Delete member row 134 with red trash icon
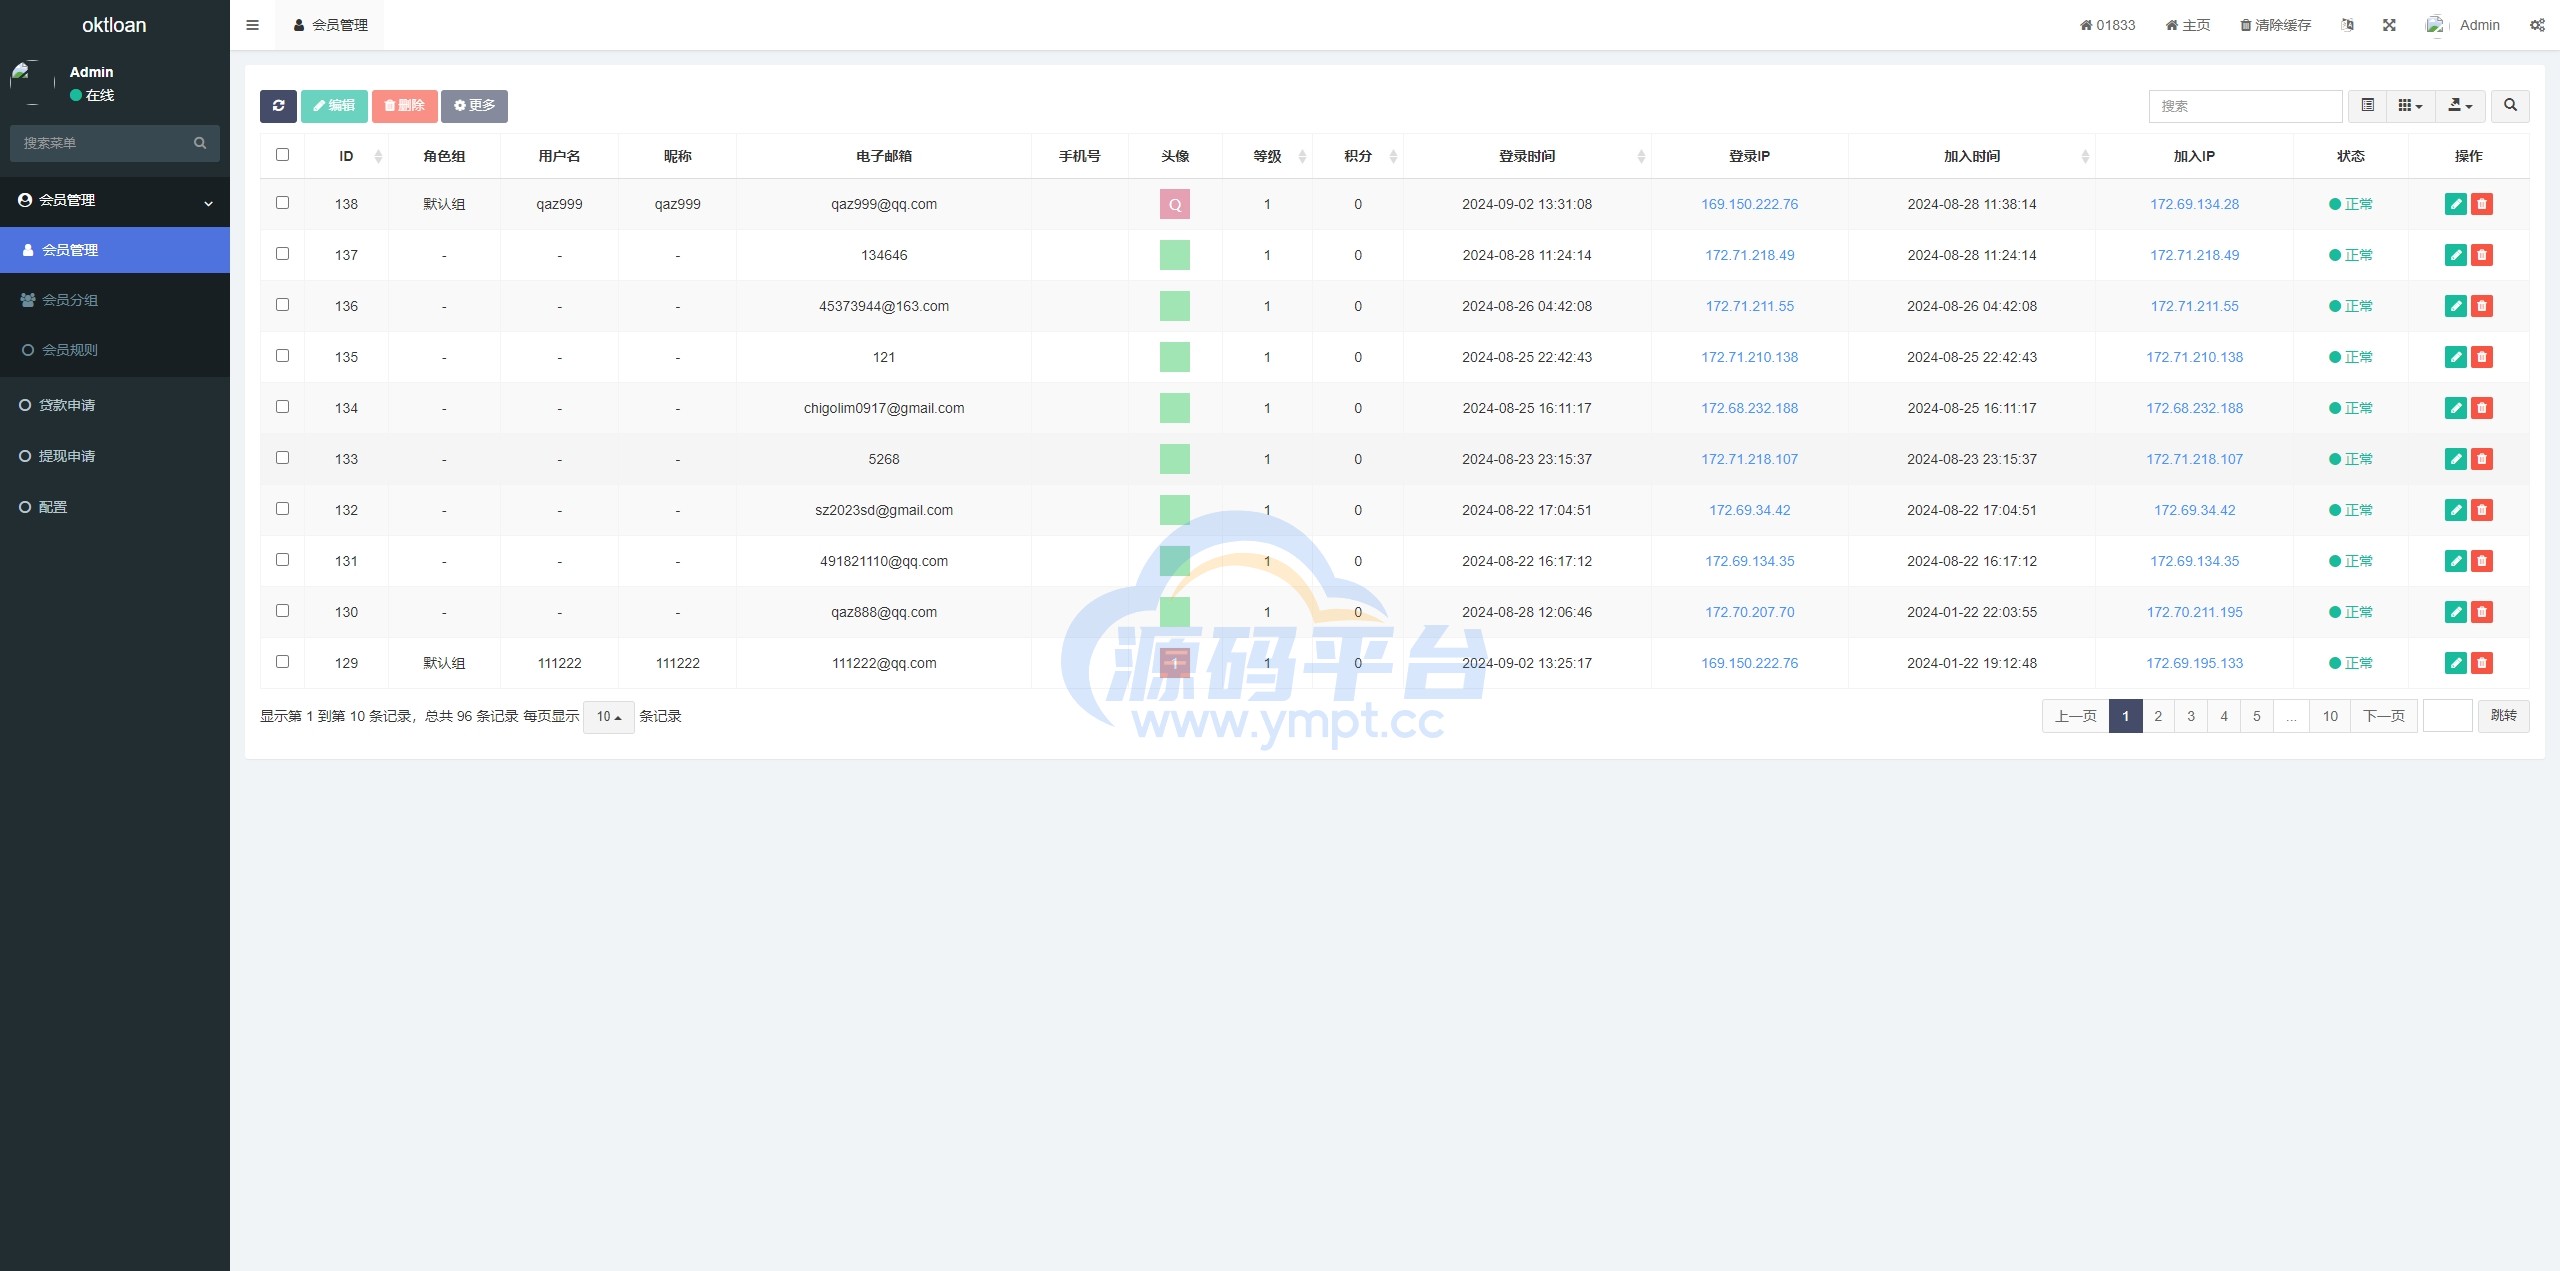 [x=2481, y=408]
